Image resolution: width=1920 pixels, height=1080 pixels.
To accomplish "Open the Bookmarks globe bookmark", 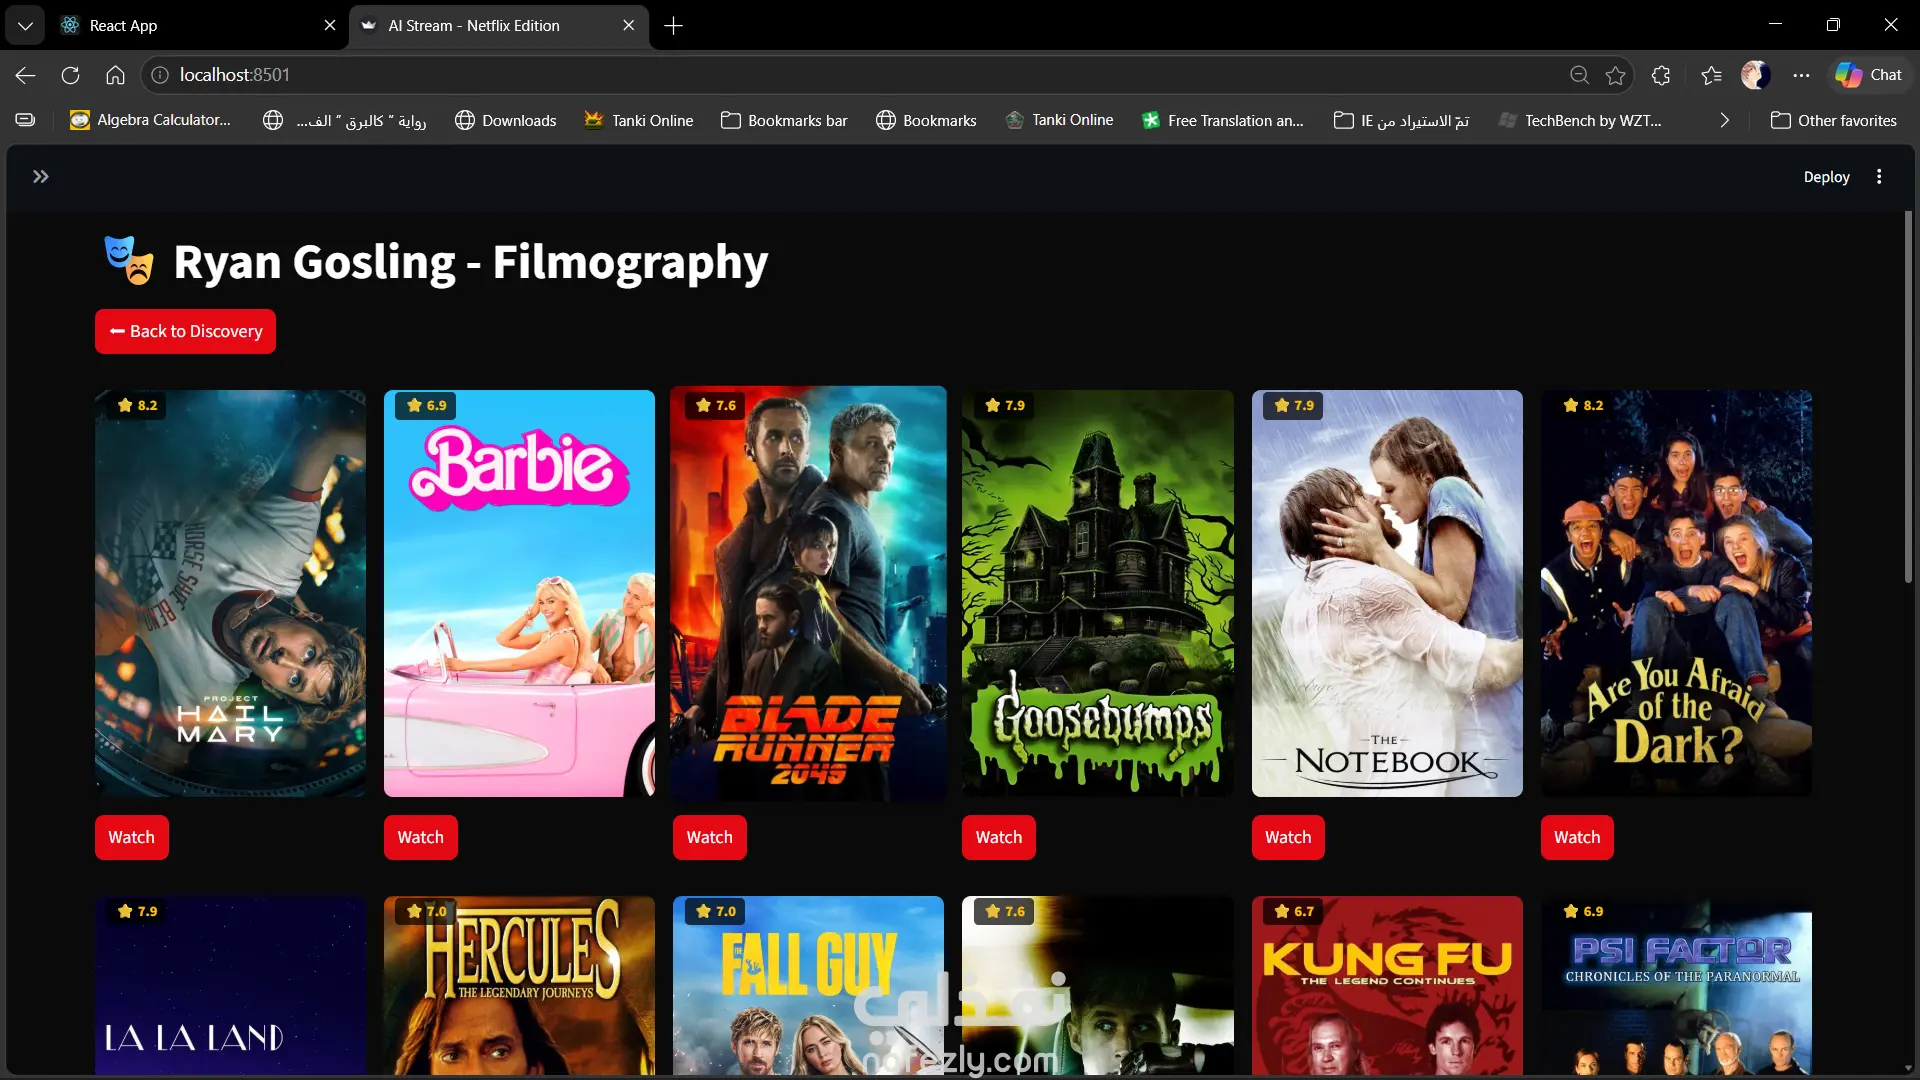I will pos(926,120).
